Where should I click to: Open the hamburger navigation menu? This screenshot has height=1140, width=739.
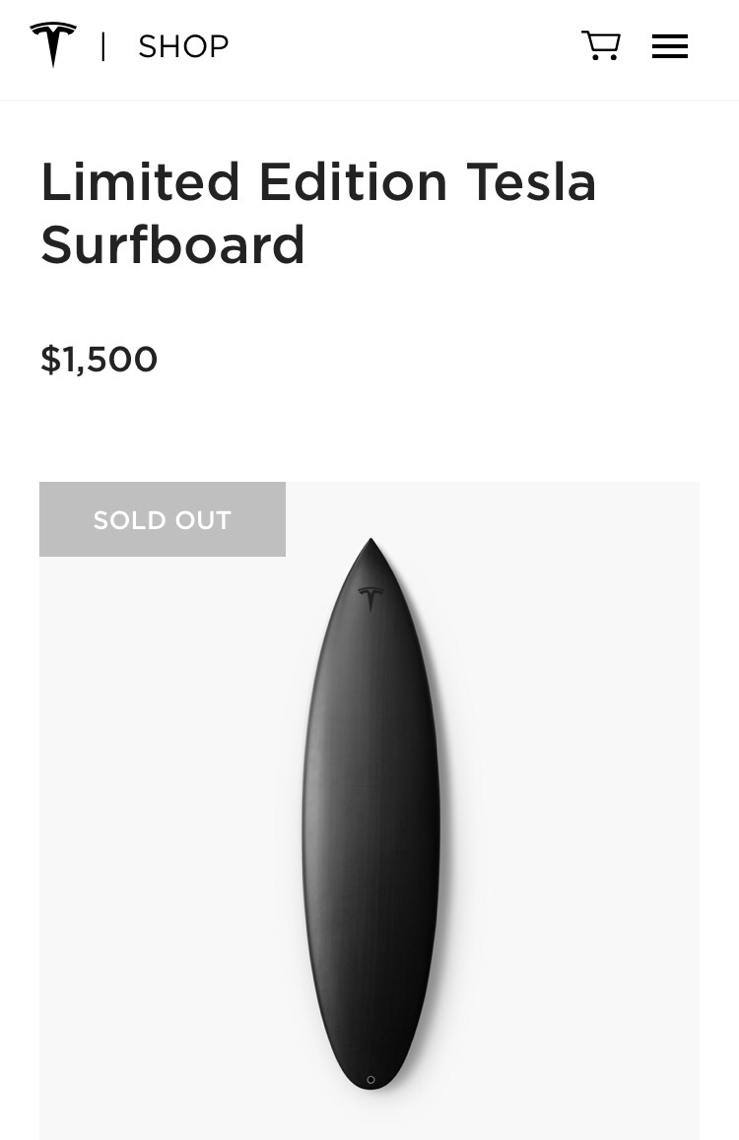(669, 46)
